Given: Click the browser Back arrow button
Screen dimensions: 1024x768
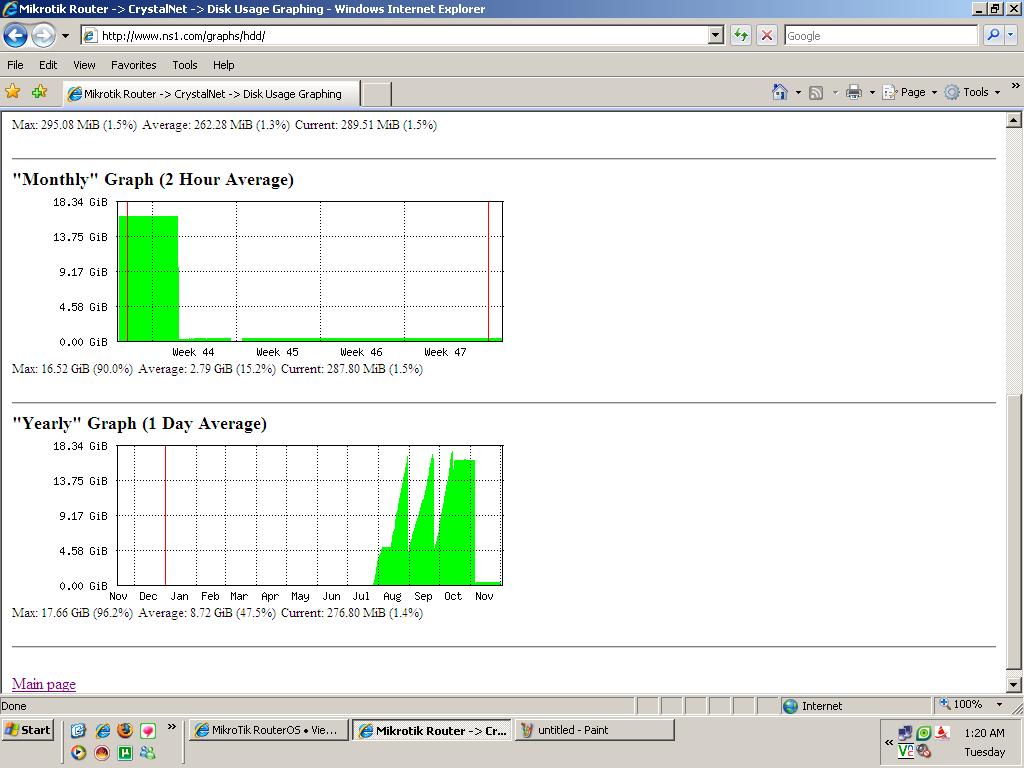Looking at the screenshot, I should click(16, 35).
